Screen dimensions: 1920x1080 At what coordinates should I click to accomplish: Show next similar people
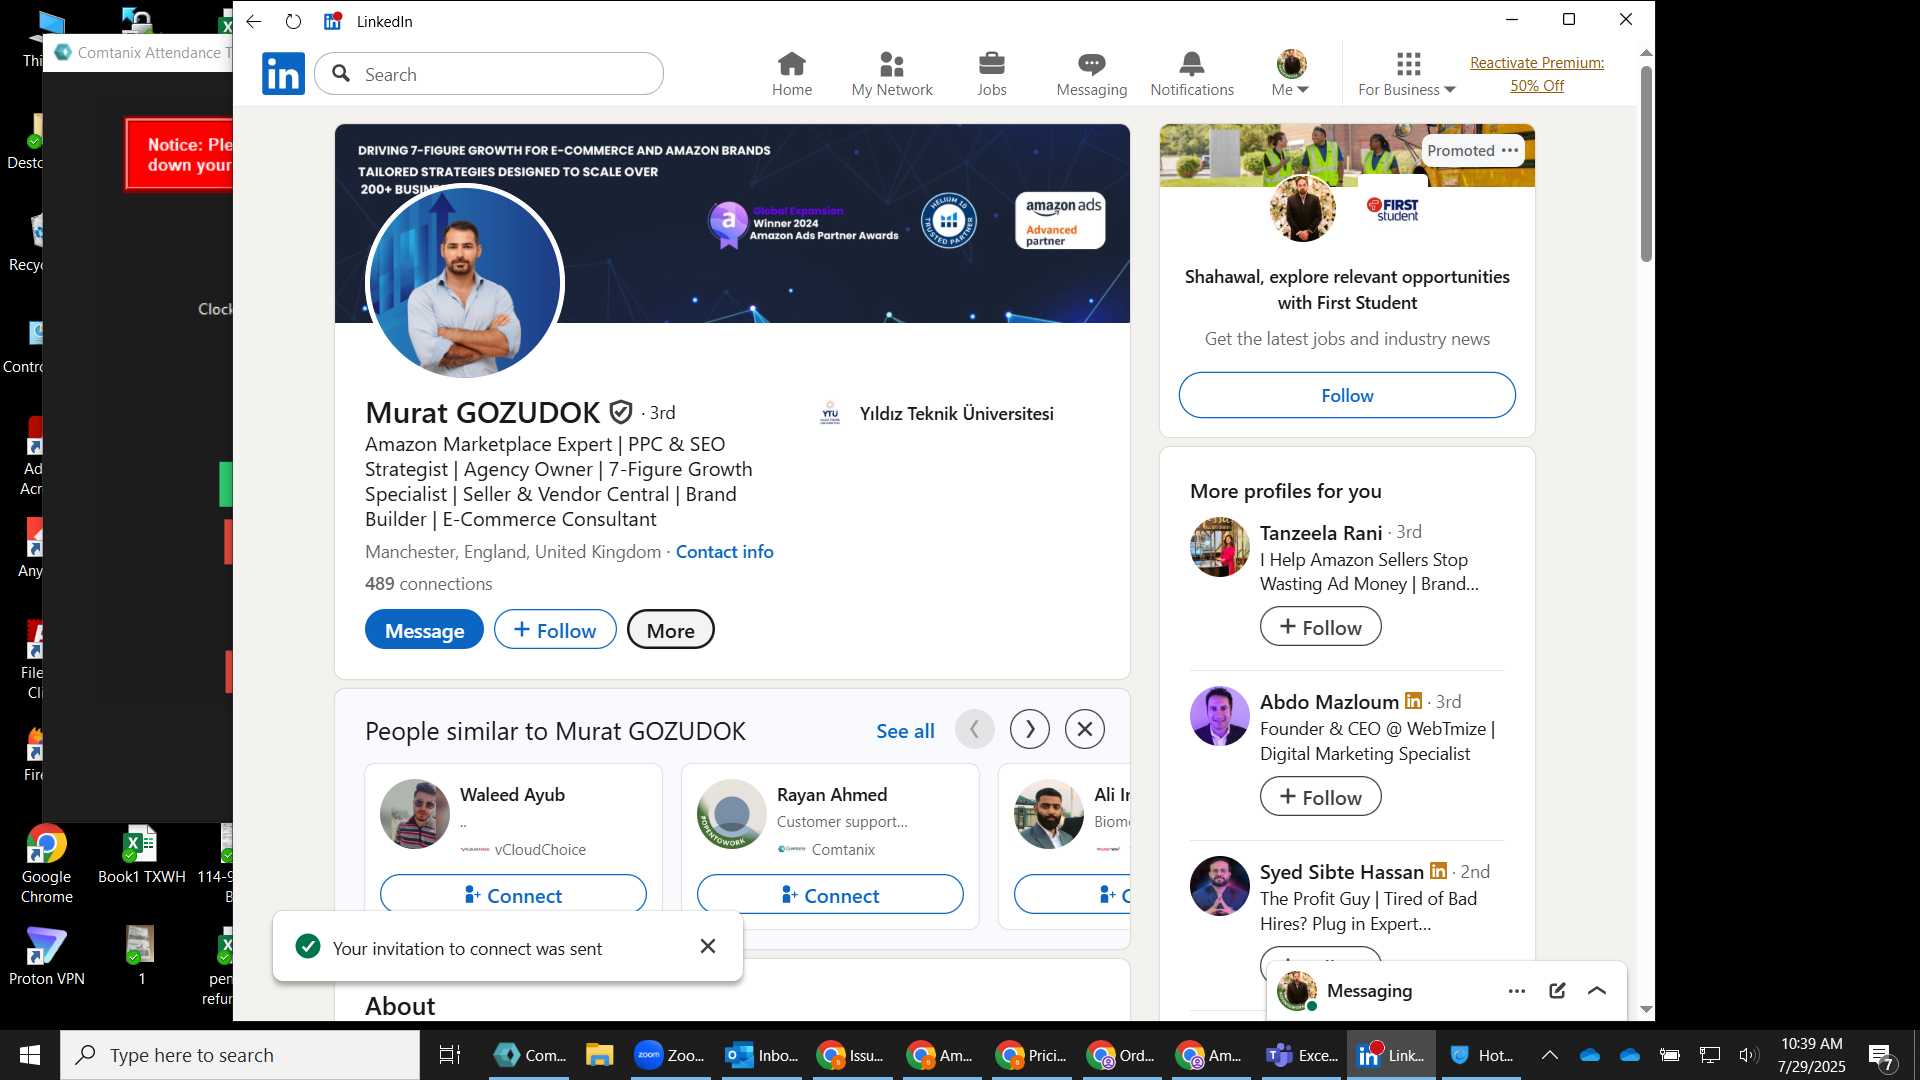point(1030,730)
